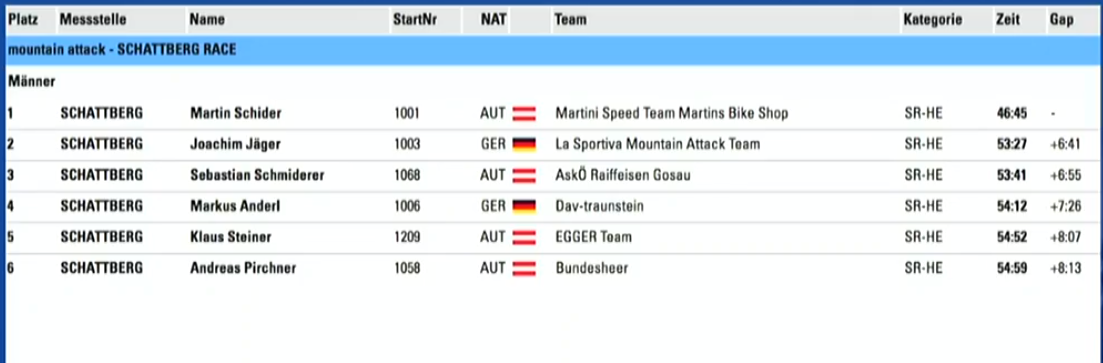Select the mountain attack SCHATTBERG RACE banner
This screenshot has width=1103, height=363.
[x=552, y=50]
